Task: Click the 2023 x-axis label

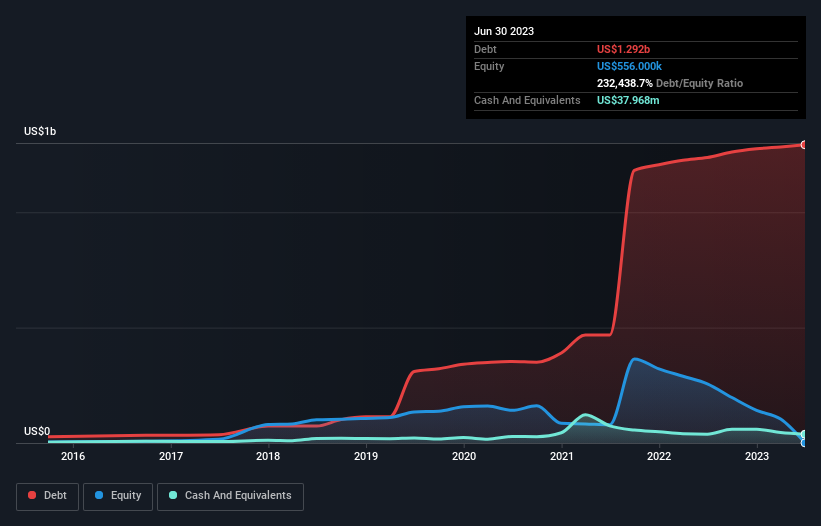Action: pyautogui.click(x=757, y=456)
